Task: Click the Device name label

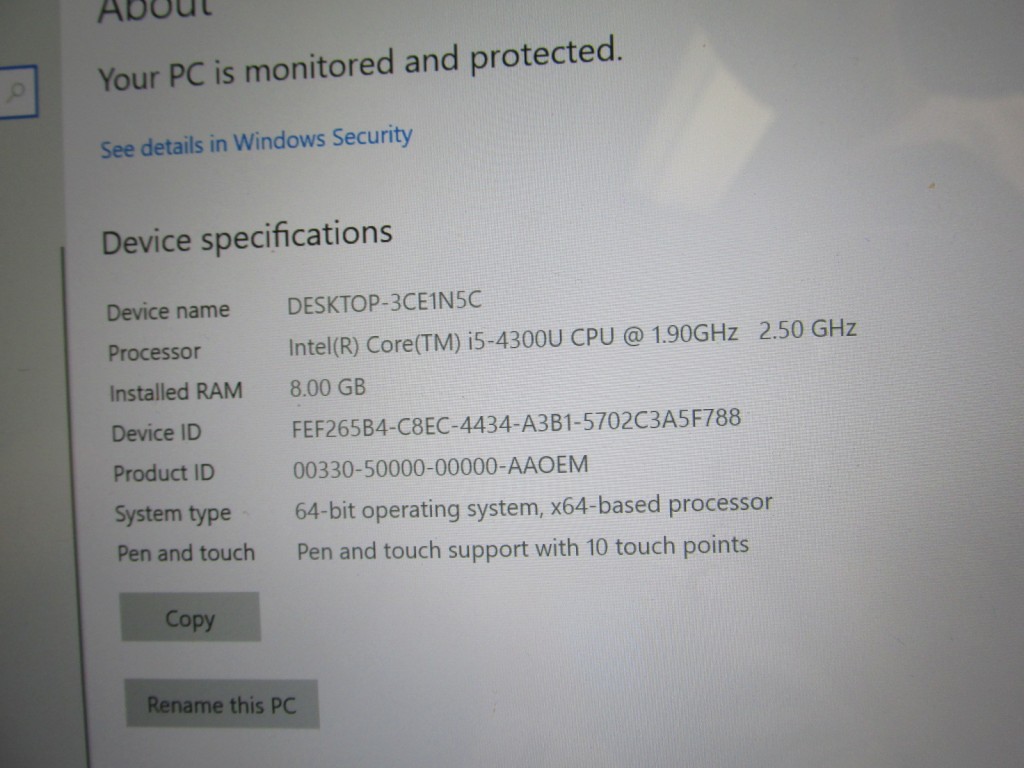Action: (x=168, y=311)
